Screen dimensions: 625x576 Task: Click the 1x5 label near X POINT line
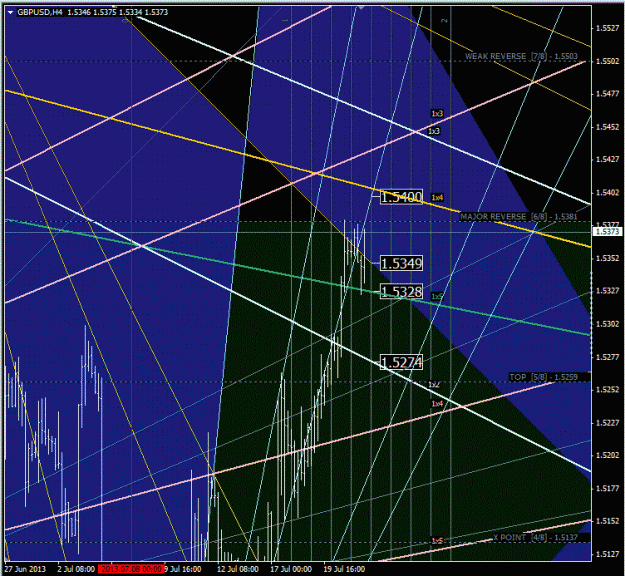(437, 541)
